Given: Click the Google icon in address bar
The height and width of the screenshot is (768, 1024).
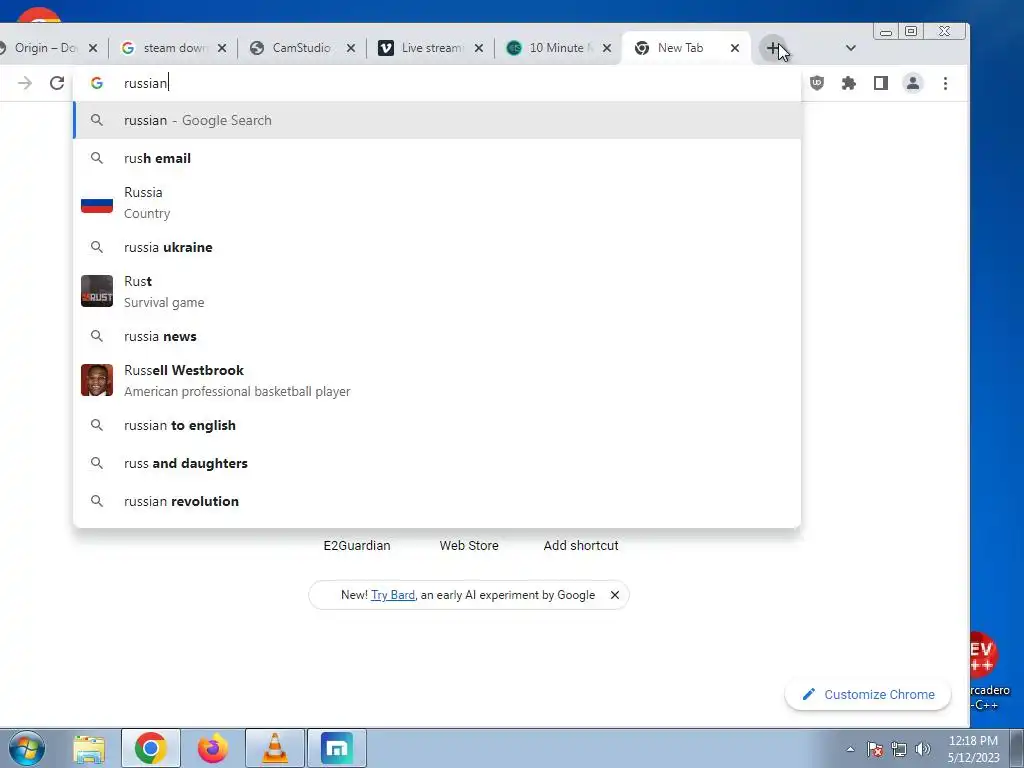Looking at the screenshot, I should pyautogui.click(x=97, y=83).
